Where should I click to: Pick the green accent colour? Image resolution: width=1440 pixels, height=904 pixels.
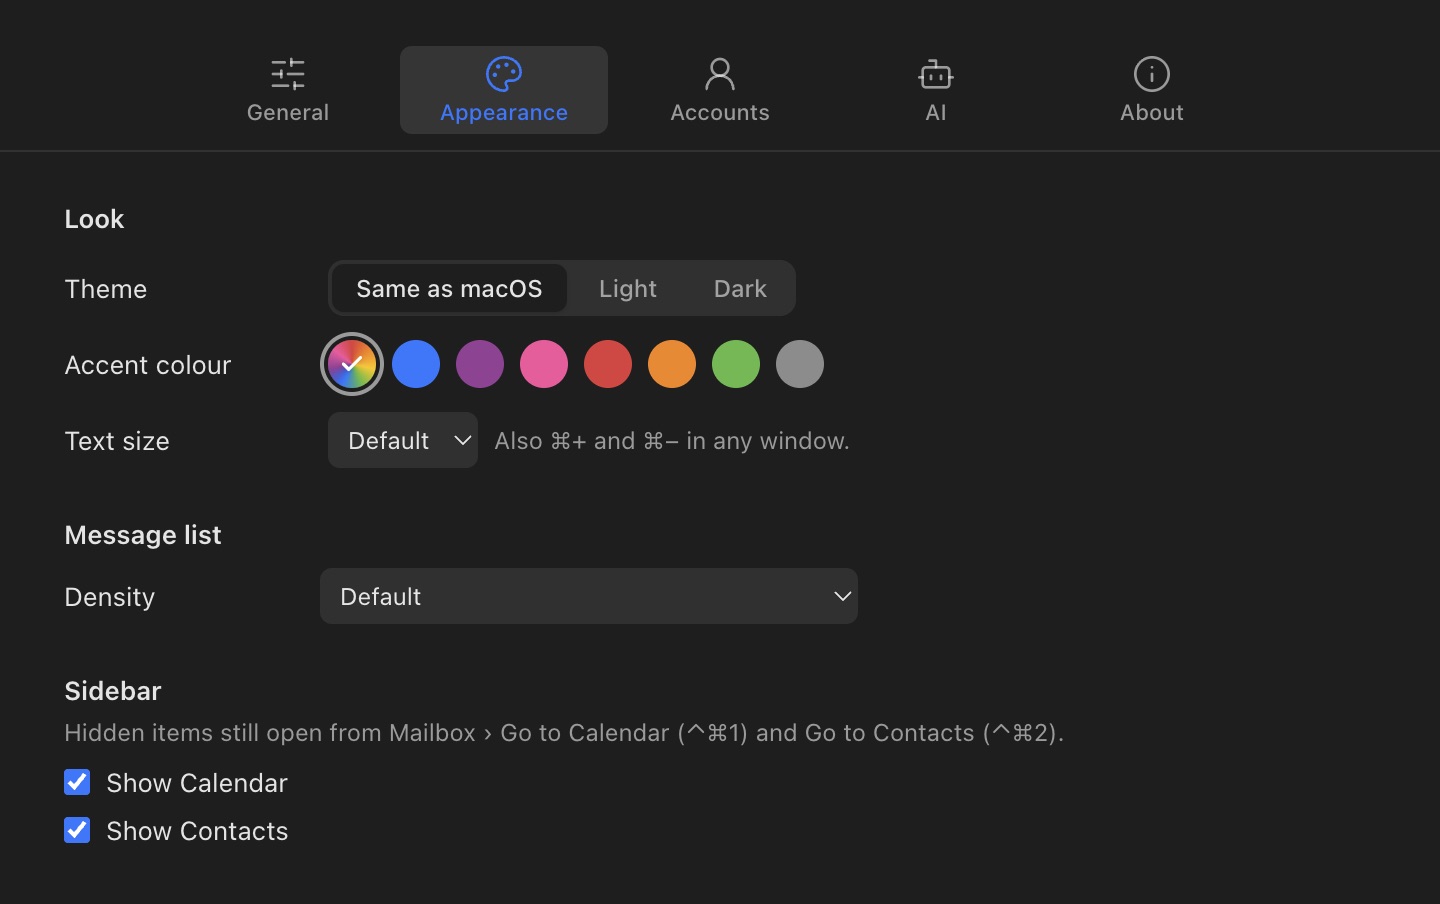pos(736,364)
